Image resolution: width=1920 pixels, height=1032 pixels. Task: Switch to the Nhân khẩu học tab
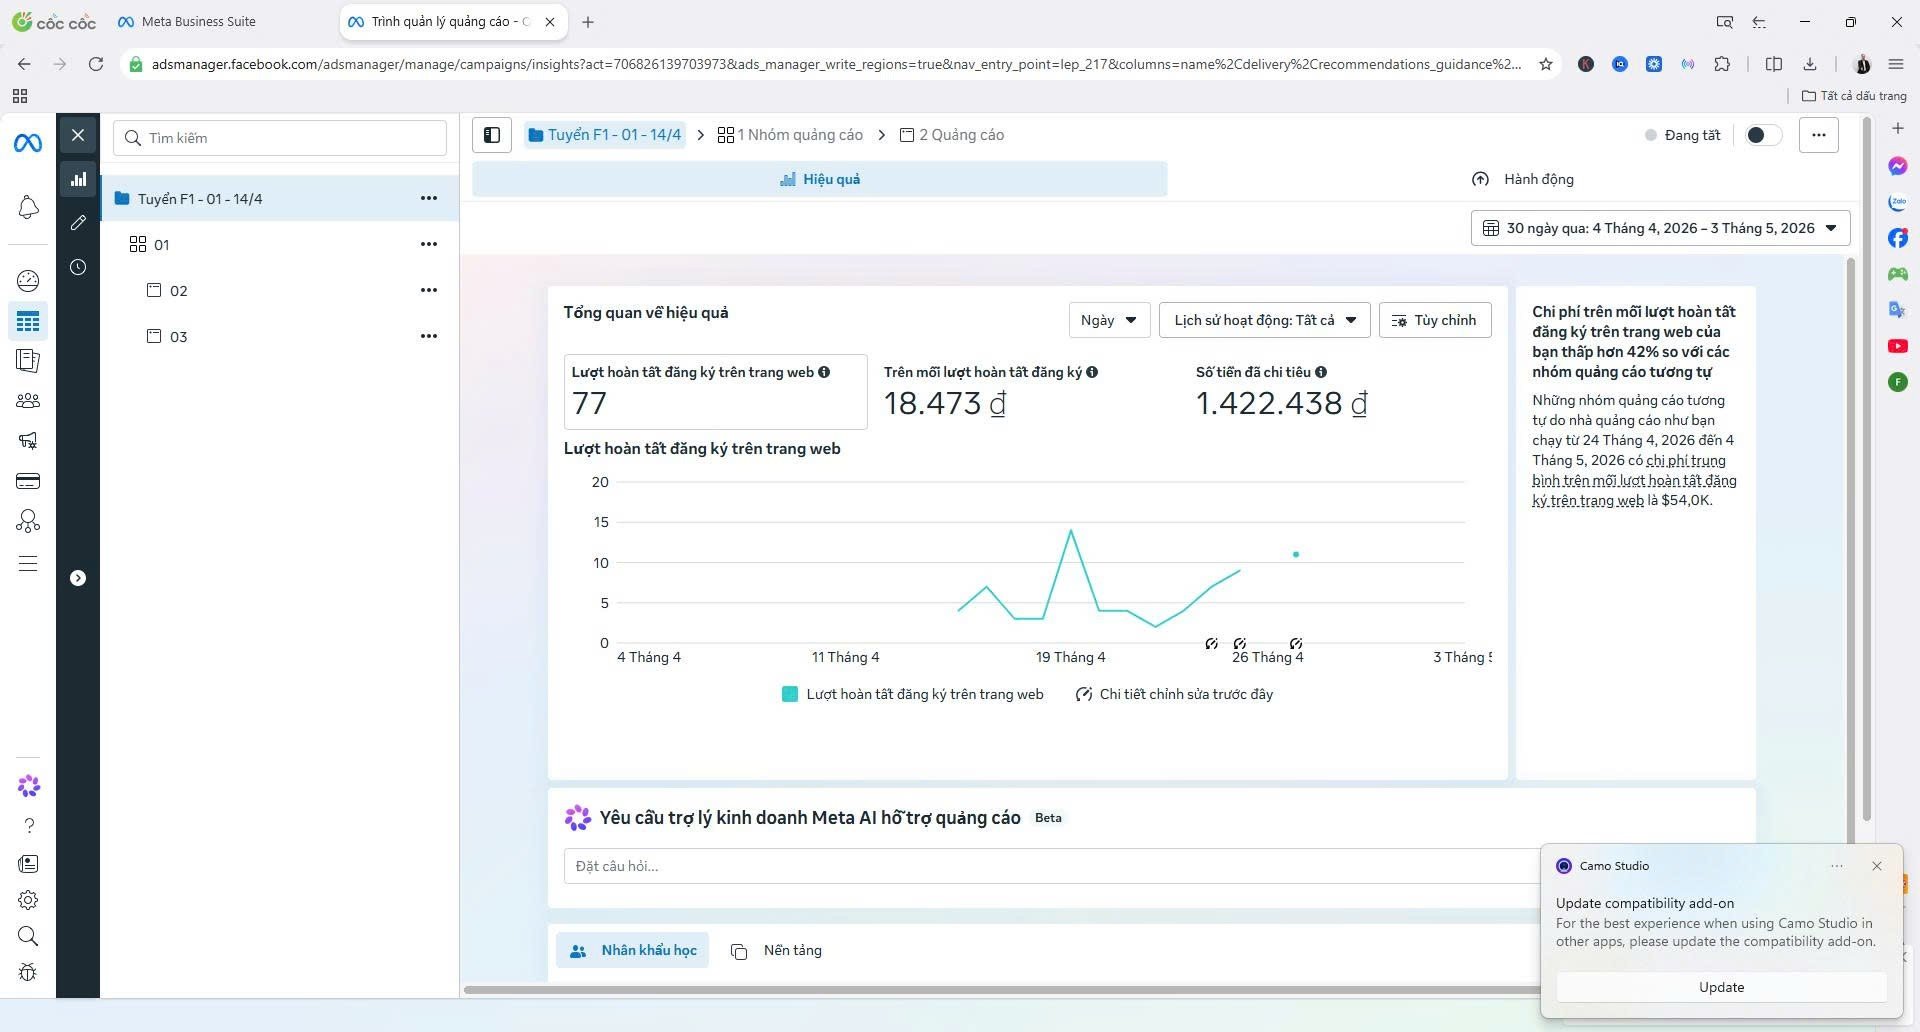pos(632,950)
